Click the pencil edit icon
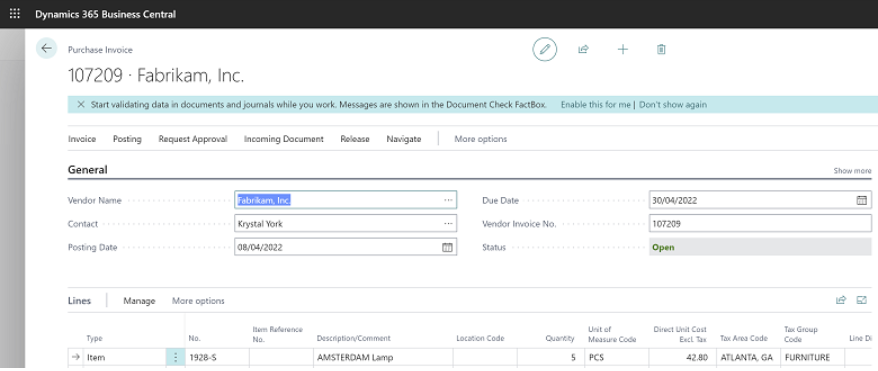 click(x=544, y=49)
